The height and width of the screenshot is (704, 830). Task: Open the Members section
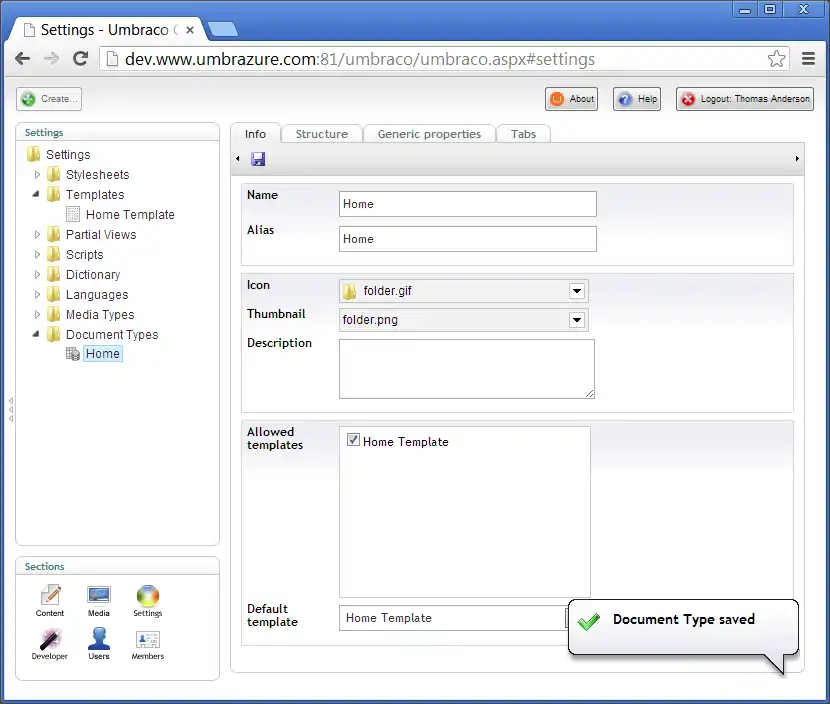[x=148, y=644]
